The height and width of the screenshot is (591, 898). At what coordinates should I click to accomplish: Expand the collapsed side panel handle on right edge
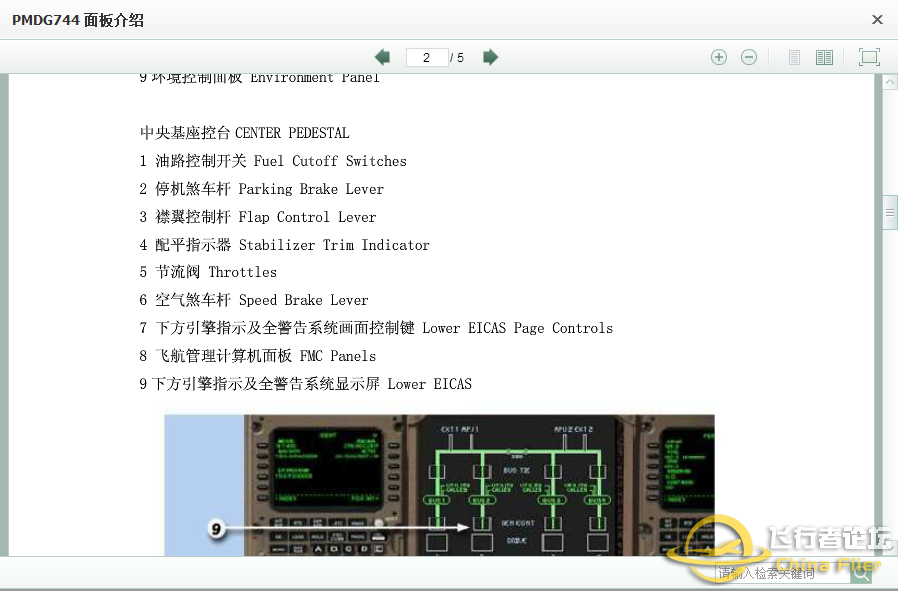point(890,212)
